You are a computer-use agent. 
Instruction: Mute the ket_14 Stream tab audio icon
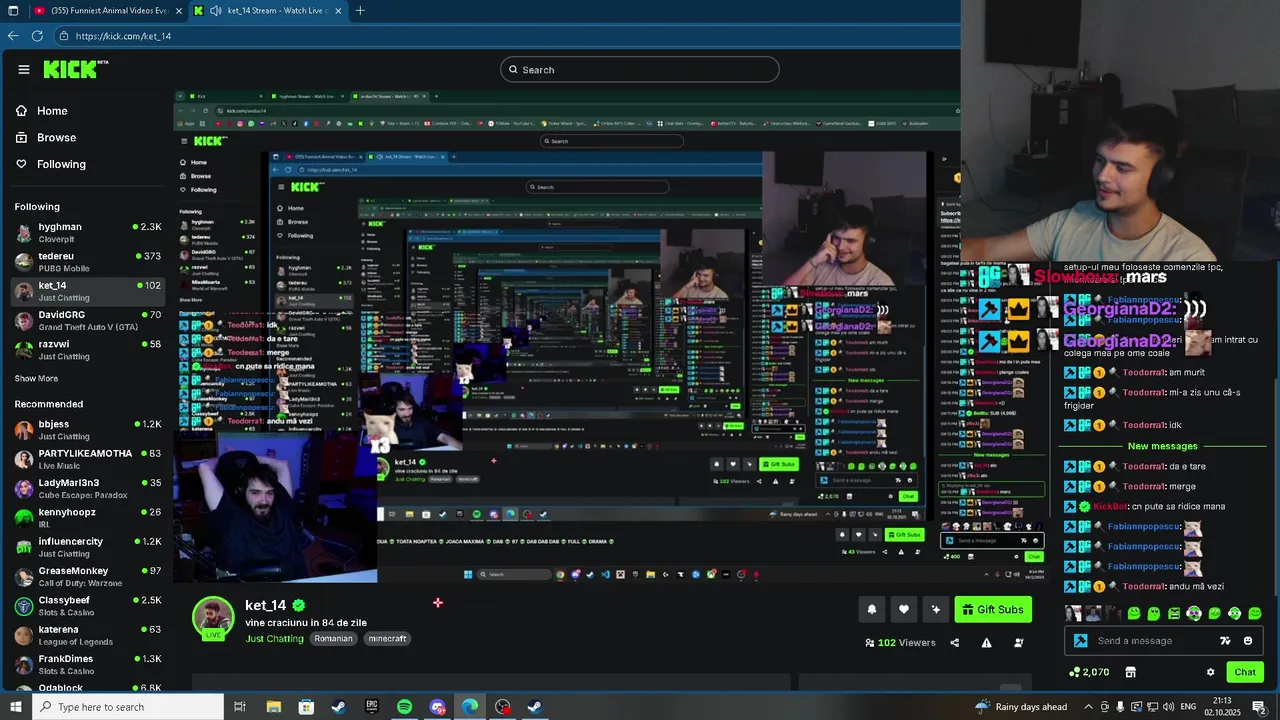pyautogui.click(x=215, y=11)
